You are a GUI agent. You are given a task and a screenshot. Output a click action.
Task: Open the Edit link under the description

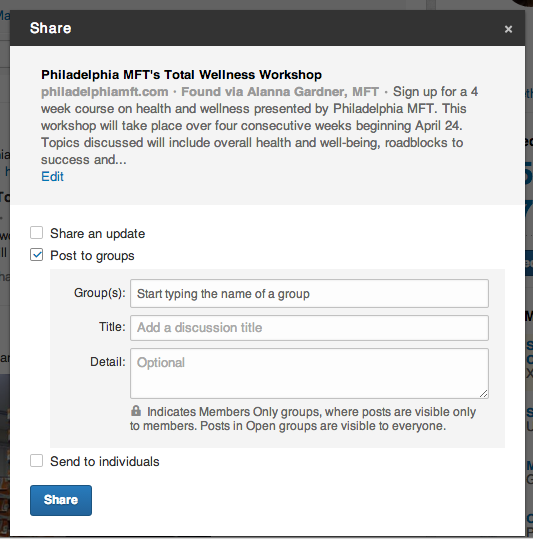point(52,176)
